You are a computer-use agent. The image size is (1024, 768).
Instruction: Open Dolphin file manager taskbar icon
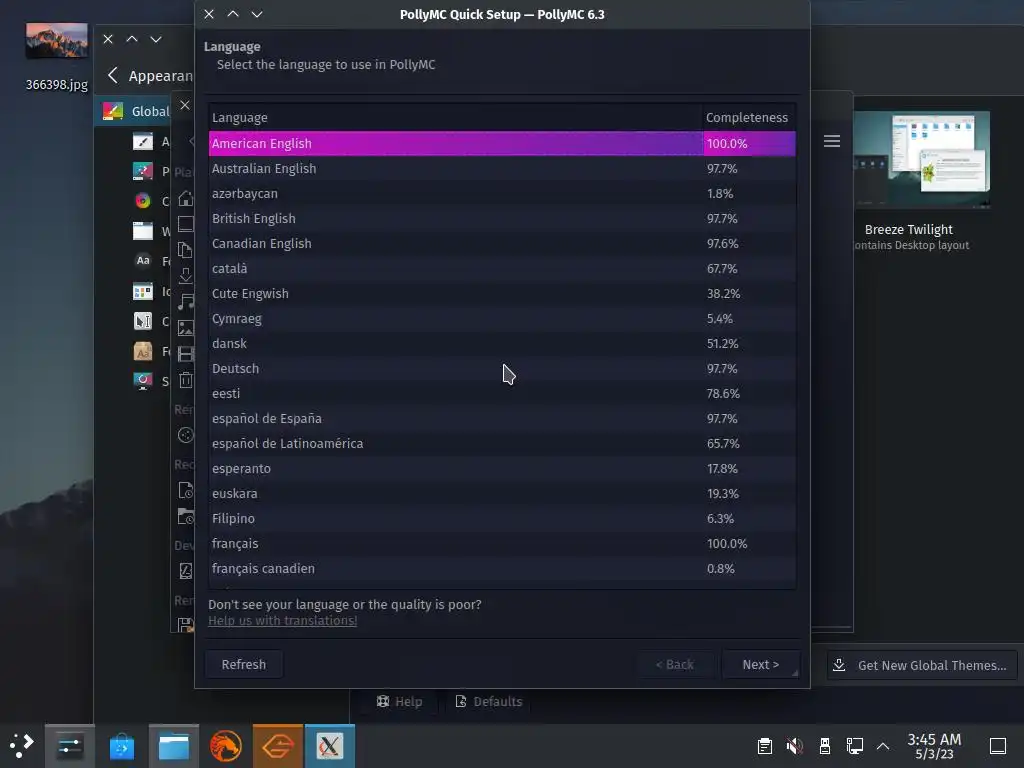[174, 746]
